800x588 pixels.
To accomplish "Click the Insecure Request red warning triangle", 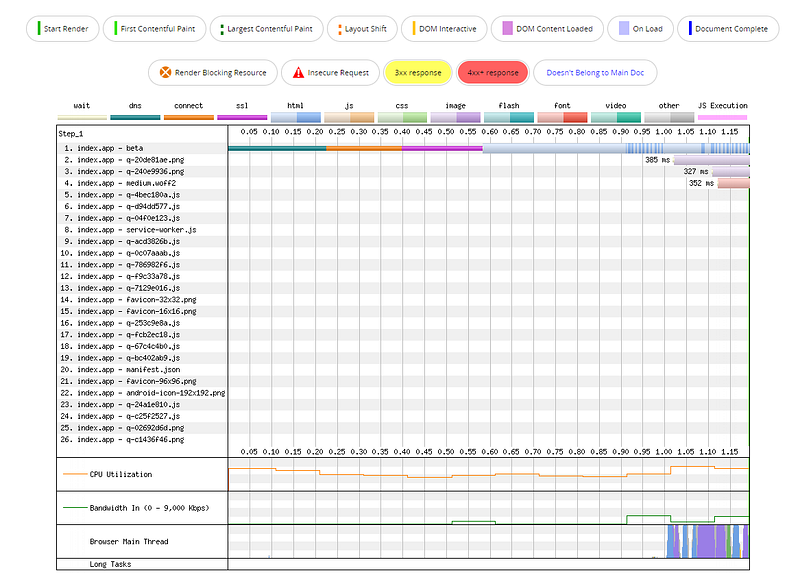I will pyautogui.click(x=298, y=72).
